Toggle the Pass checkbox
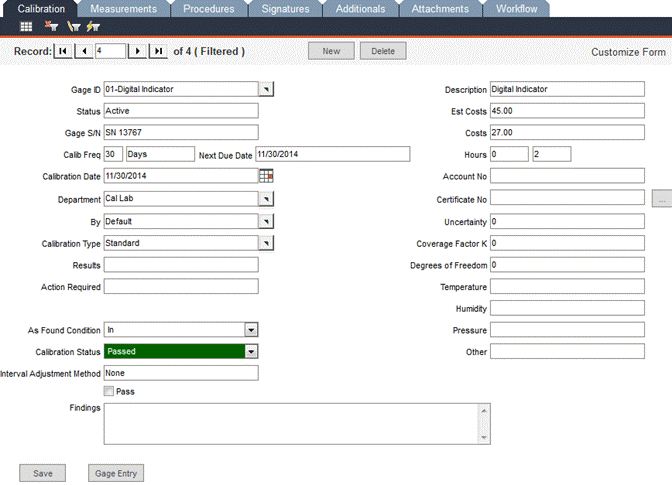The width and height of the screenshot is (672, 485). (x=109, y=392)
